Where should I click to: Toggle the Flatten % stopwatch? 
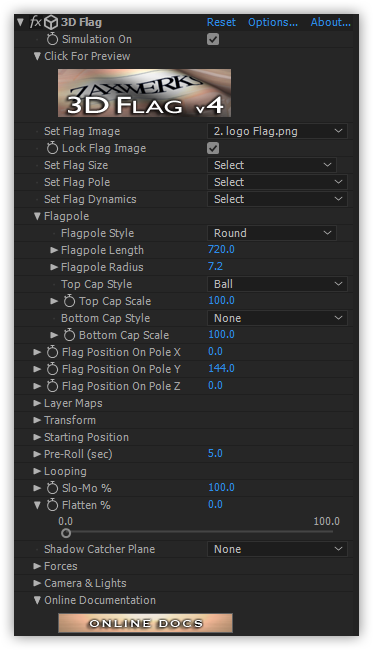point(53,505)
